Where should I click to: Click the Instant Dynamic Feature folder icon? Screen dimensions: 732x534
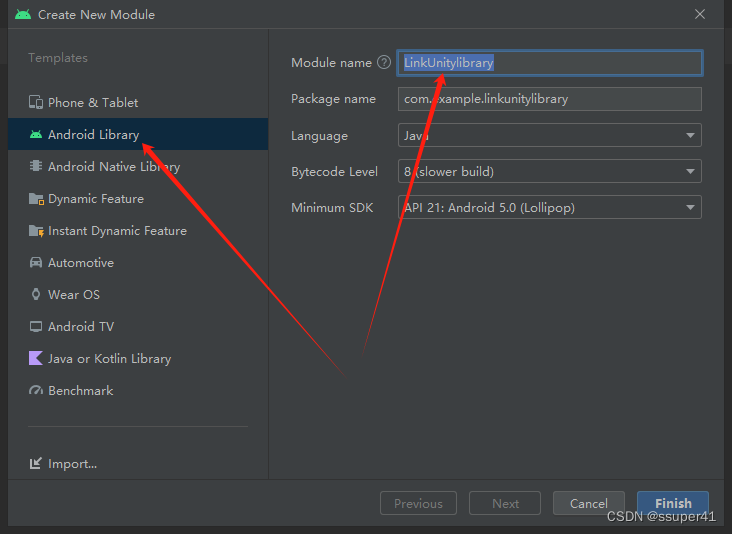(x=36, y=231)
